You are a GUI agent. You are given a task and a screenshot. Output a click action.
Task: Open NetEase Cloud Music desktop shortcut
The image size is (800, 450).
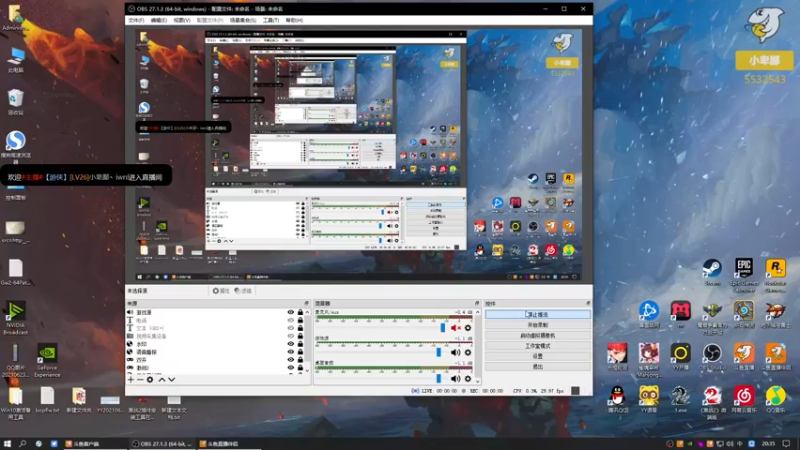point(744,399)
